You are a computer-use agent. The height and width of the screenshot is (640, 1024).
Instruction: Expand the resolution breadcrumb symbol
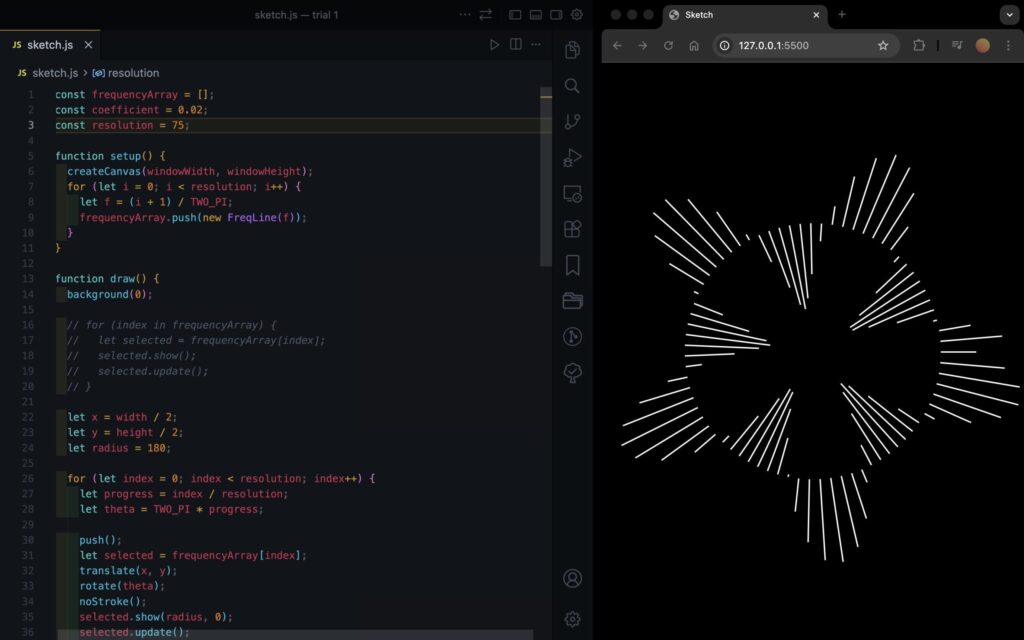pyautogui.click(x=132, y=73)
